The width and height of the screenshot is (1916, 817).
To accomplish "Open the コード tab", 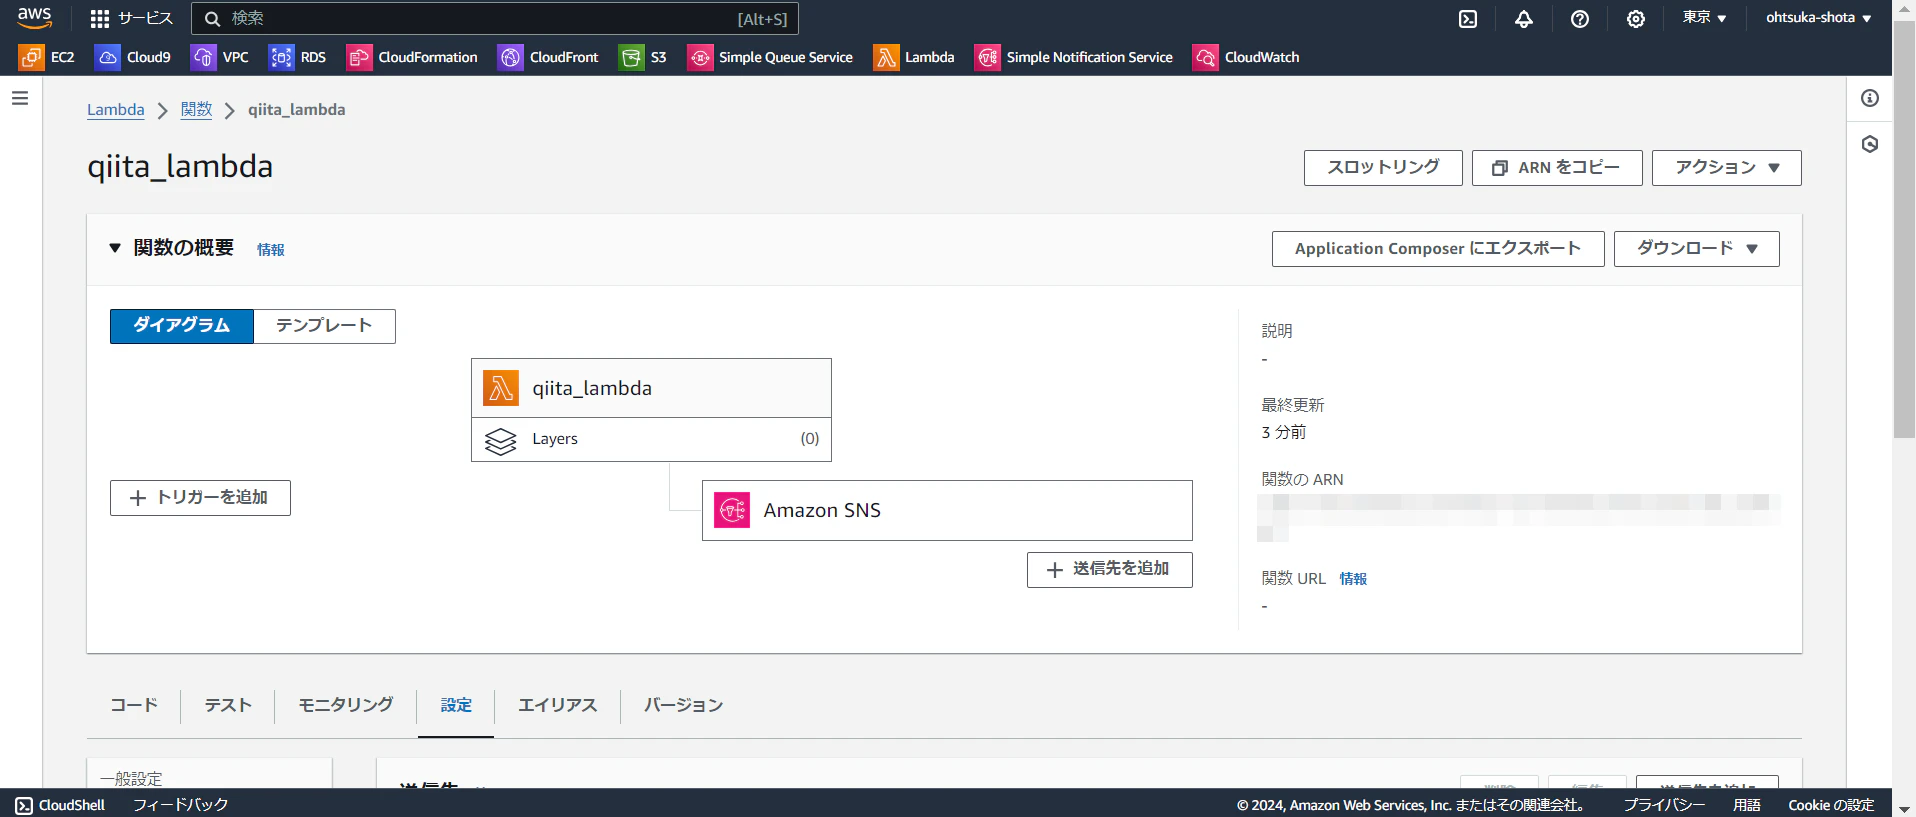I will [134, 705].
